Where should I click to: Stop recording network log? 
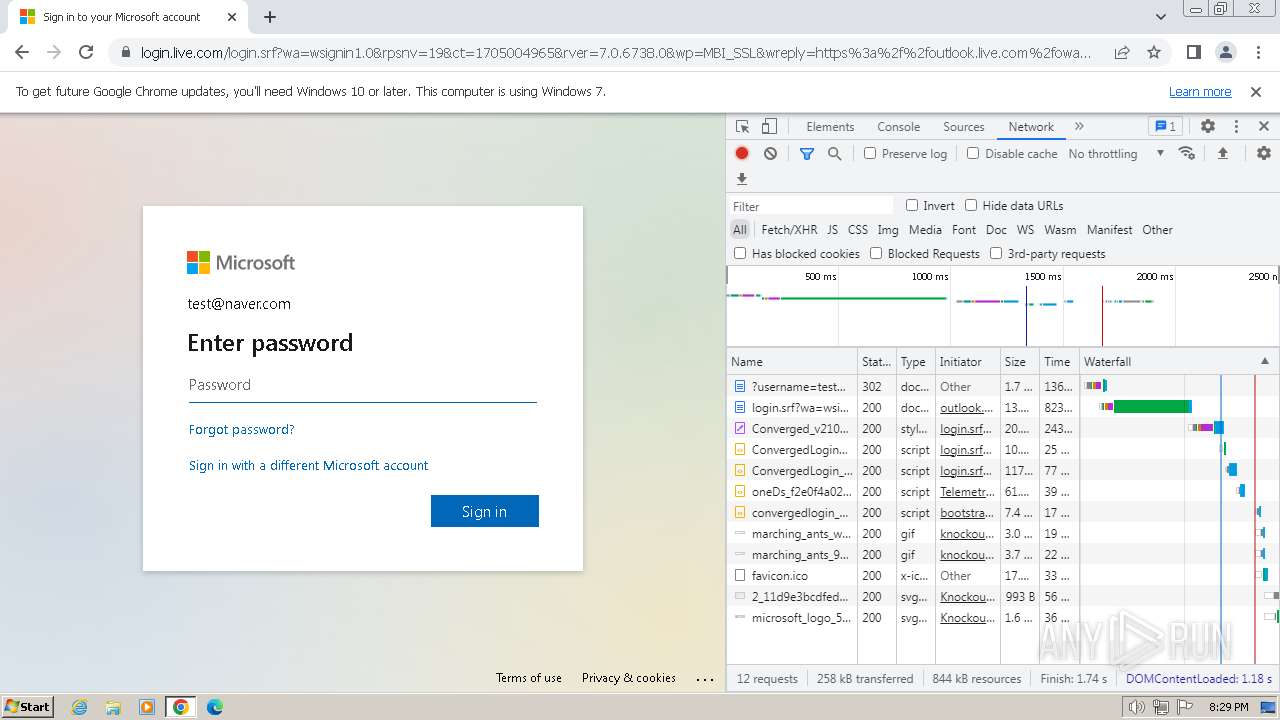click(x=742, y=154)
